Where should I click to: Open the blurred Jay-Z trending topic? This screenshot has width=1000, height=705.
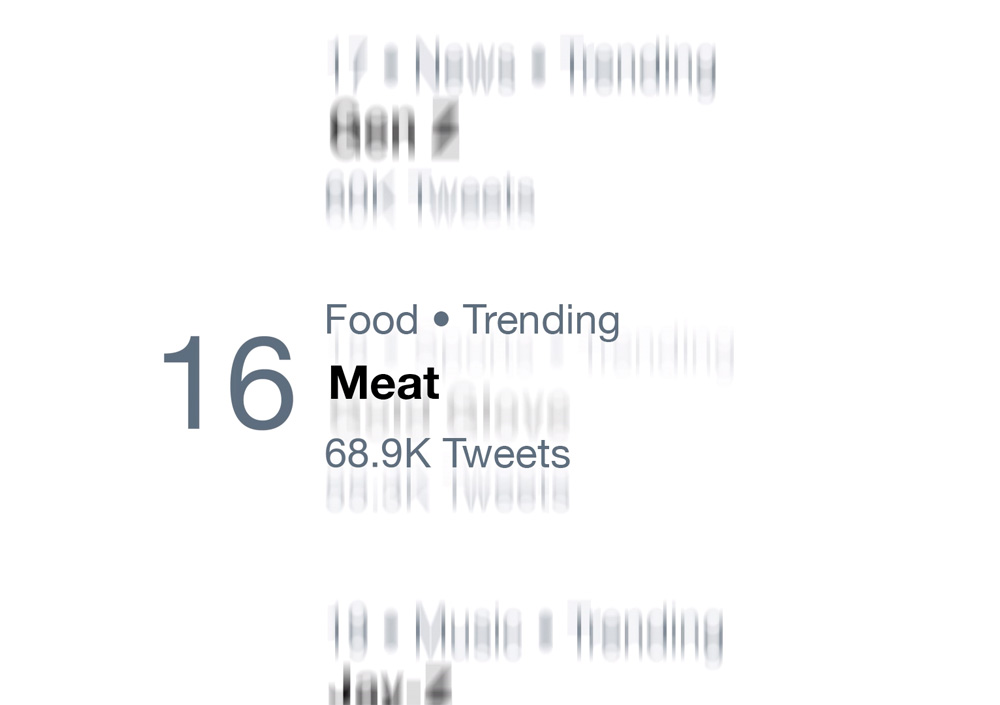[372, 686]
